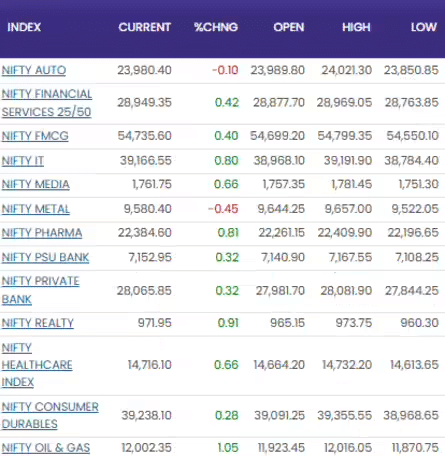445x456 pixels.
Task: Open NIFTY CONSUMER DURABLES link
Action: tap(50, 415)
